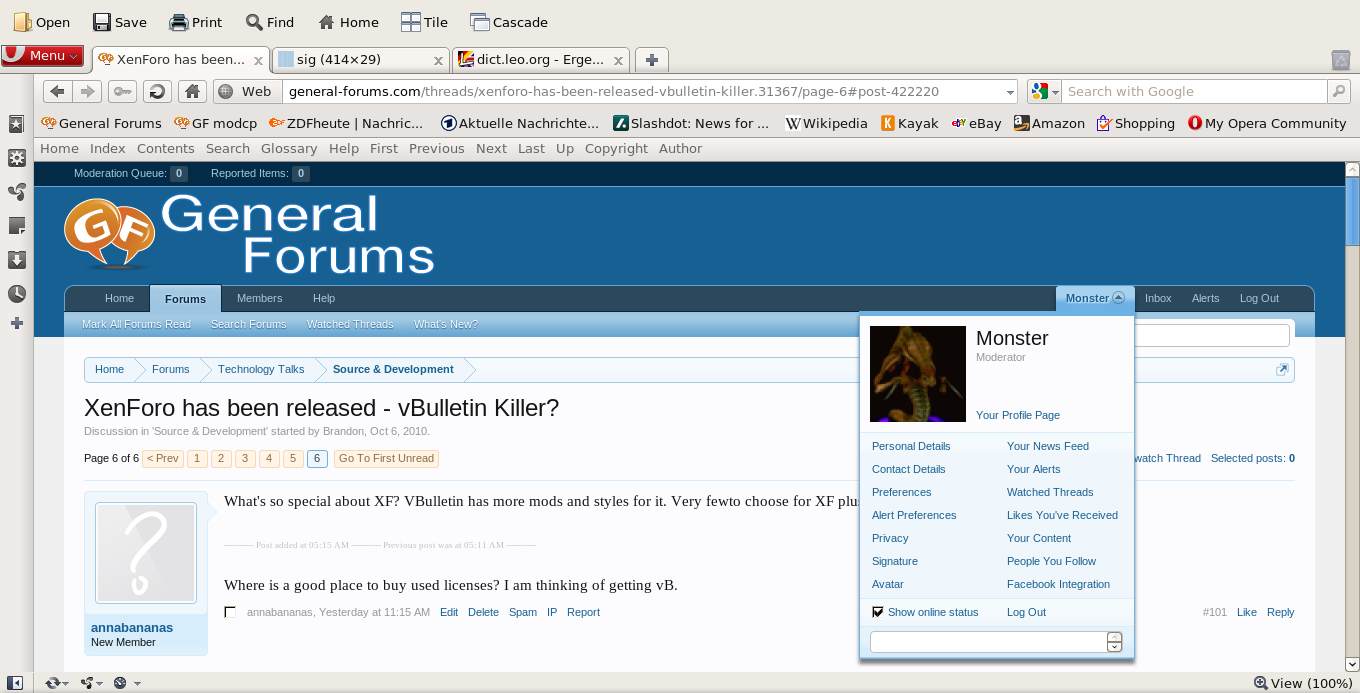Click the breadcrumb pop-out icon at right
The image size is (1360, 693).
1282,370
